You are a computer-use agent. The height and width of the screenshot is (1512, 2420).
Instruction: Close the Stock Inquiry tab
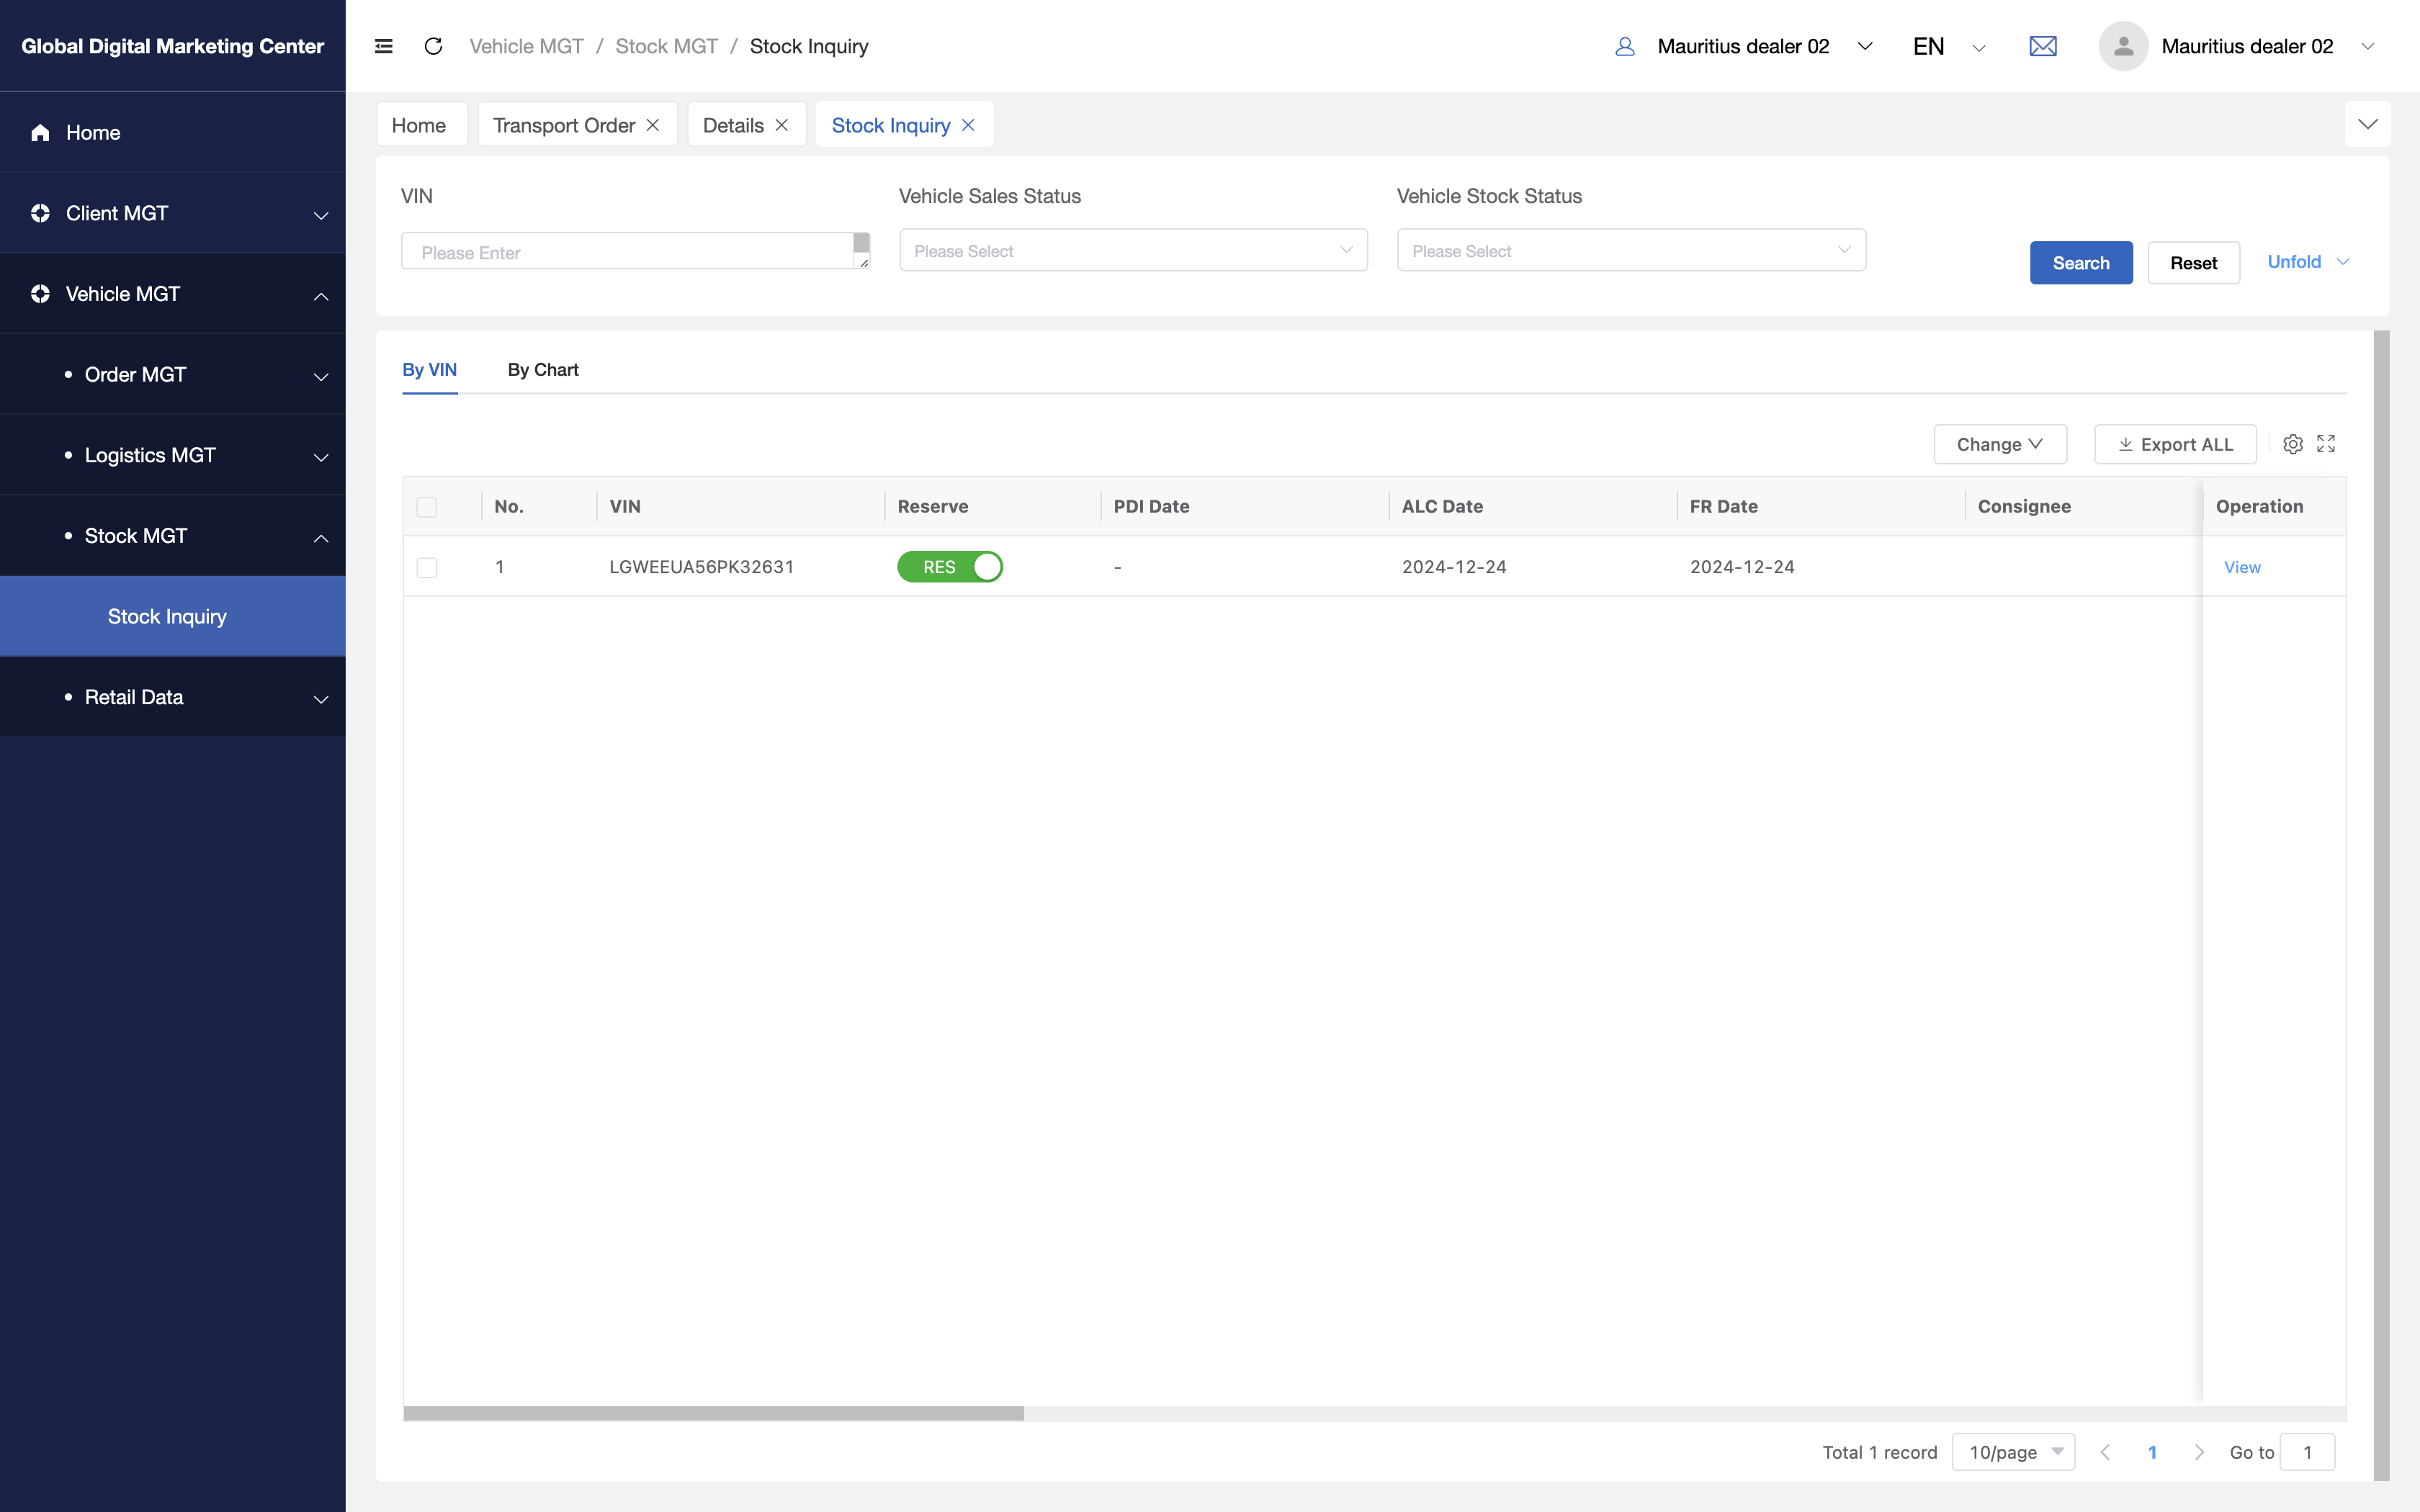[968, 125]
